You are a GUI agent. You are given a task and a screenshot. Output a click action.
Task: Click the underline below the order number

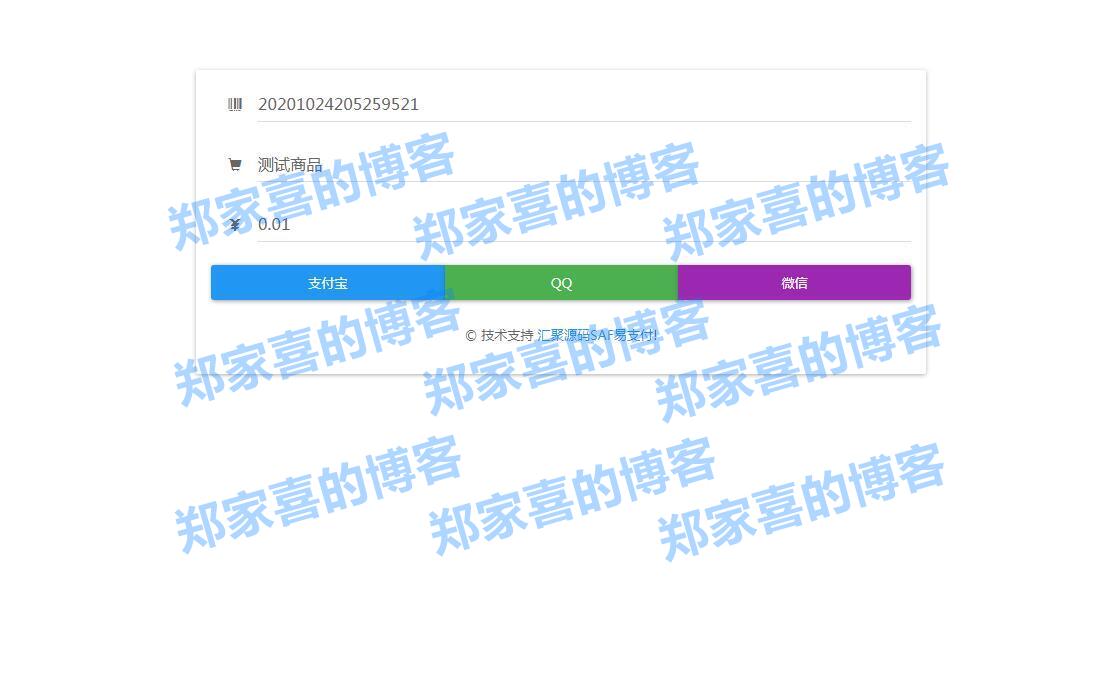point(584,122)
